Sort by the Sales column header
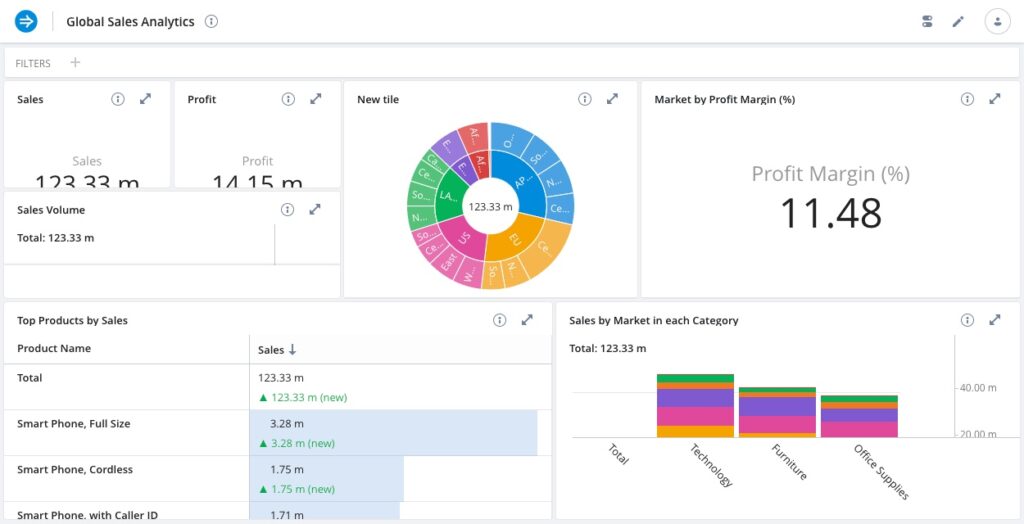 [278, 350]
